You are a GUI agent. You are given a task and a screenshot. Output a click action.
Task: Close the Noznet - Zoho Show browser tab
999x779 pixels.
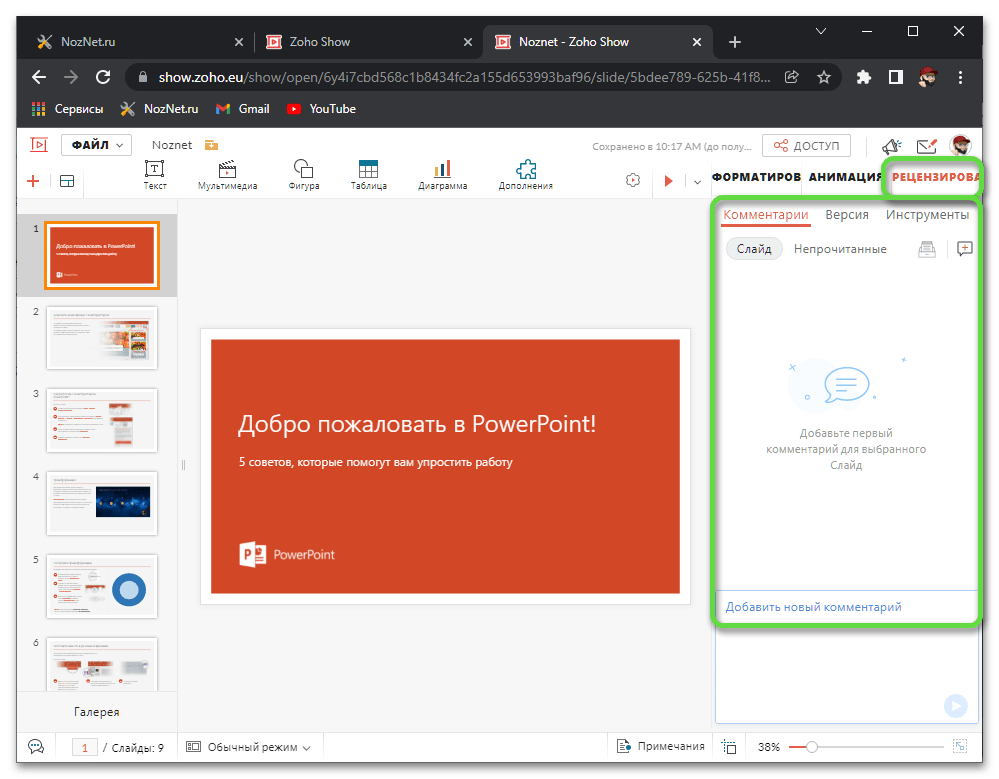697,42
